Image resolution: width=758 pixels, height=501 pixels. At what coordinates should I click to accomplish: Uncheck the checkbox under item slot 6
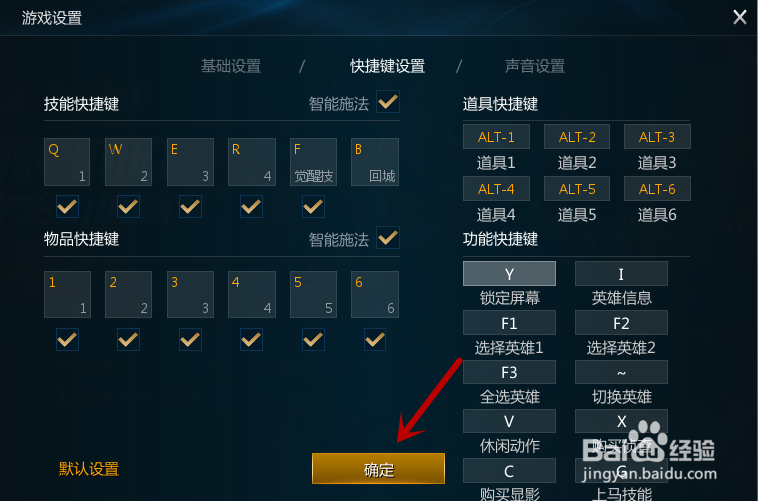(375, 339)
